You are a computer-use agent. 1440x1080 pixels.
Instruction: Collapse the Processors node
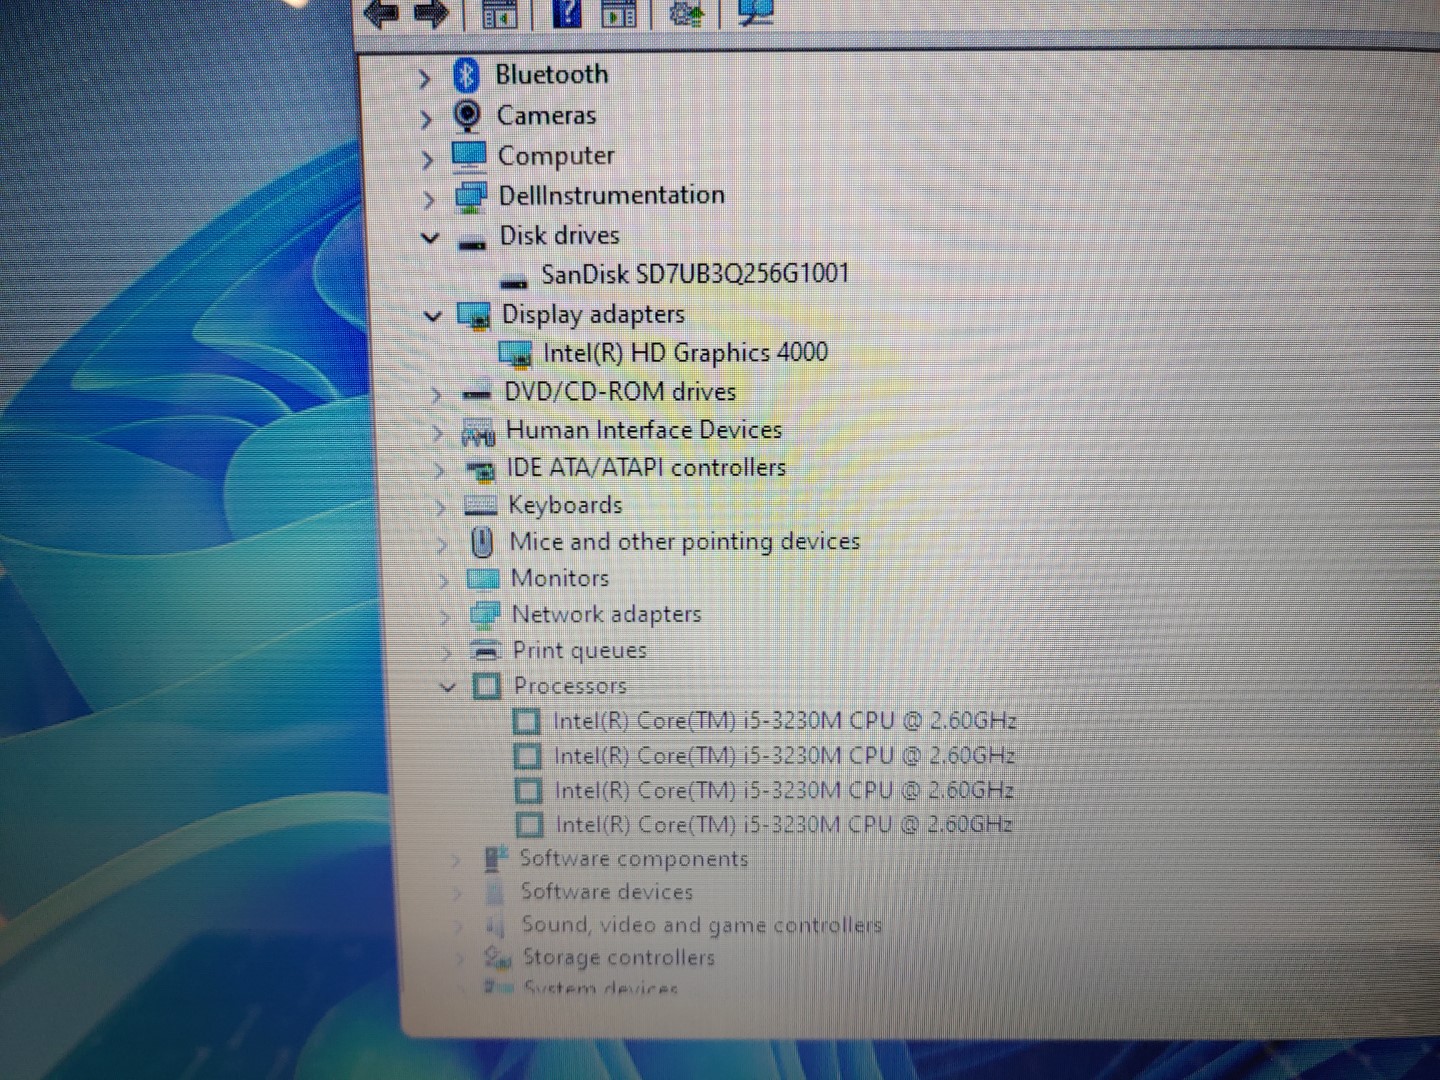[448, 687]
